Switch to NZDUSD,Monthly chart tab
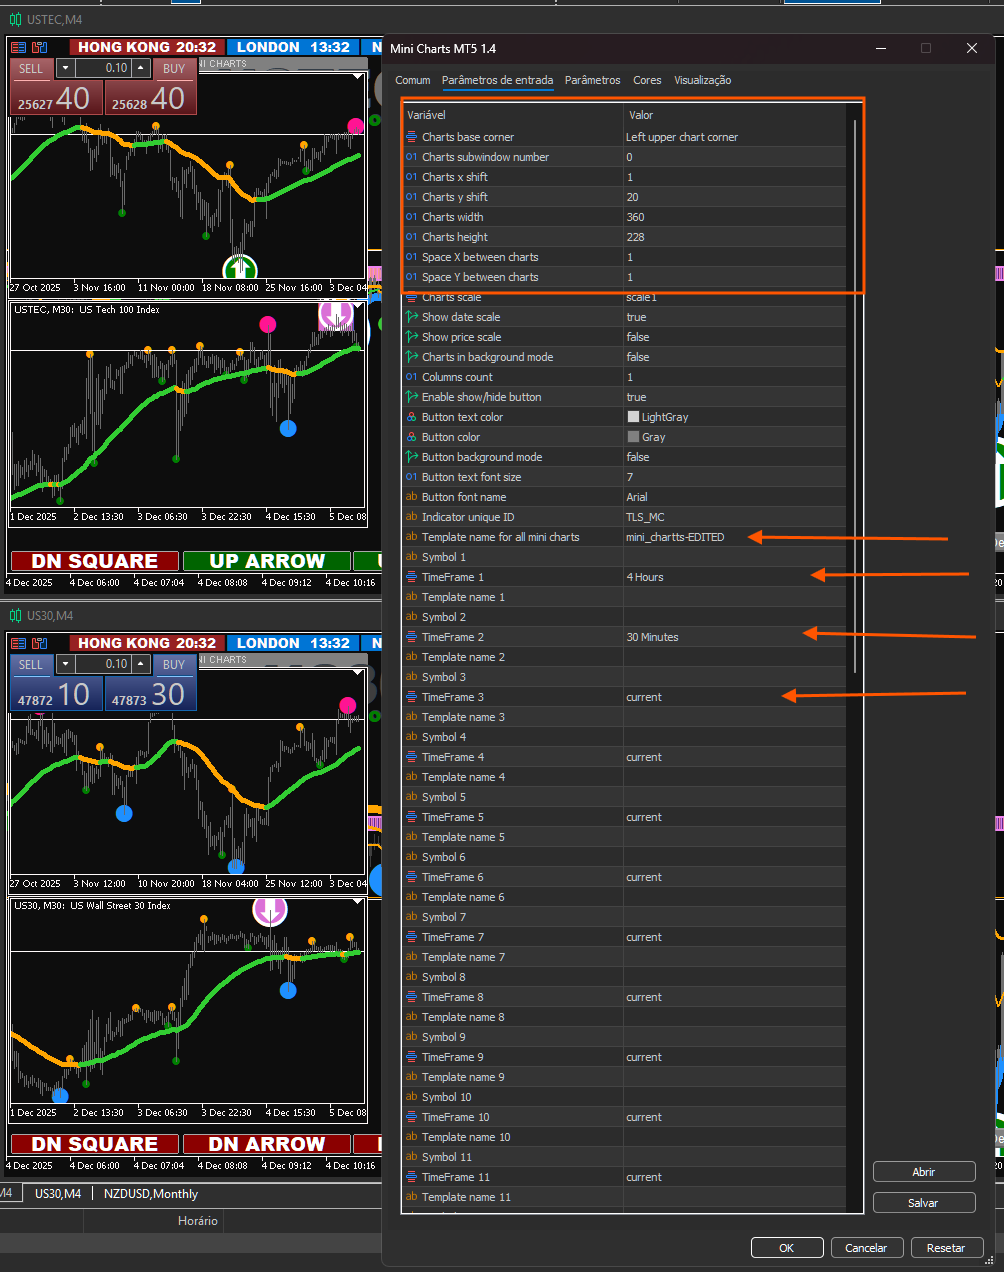This screenshot has width=1004, height=1272. (x=151, y=1193)
